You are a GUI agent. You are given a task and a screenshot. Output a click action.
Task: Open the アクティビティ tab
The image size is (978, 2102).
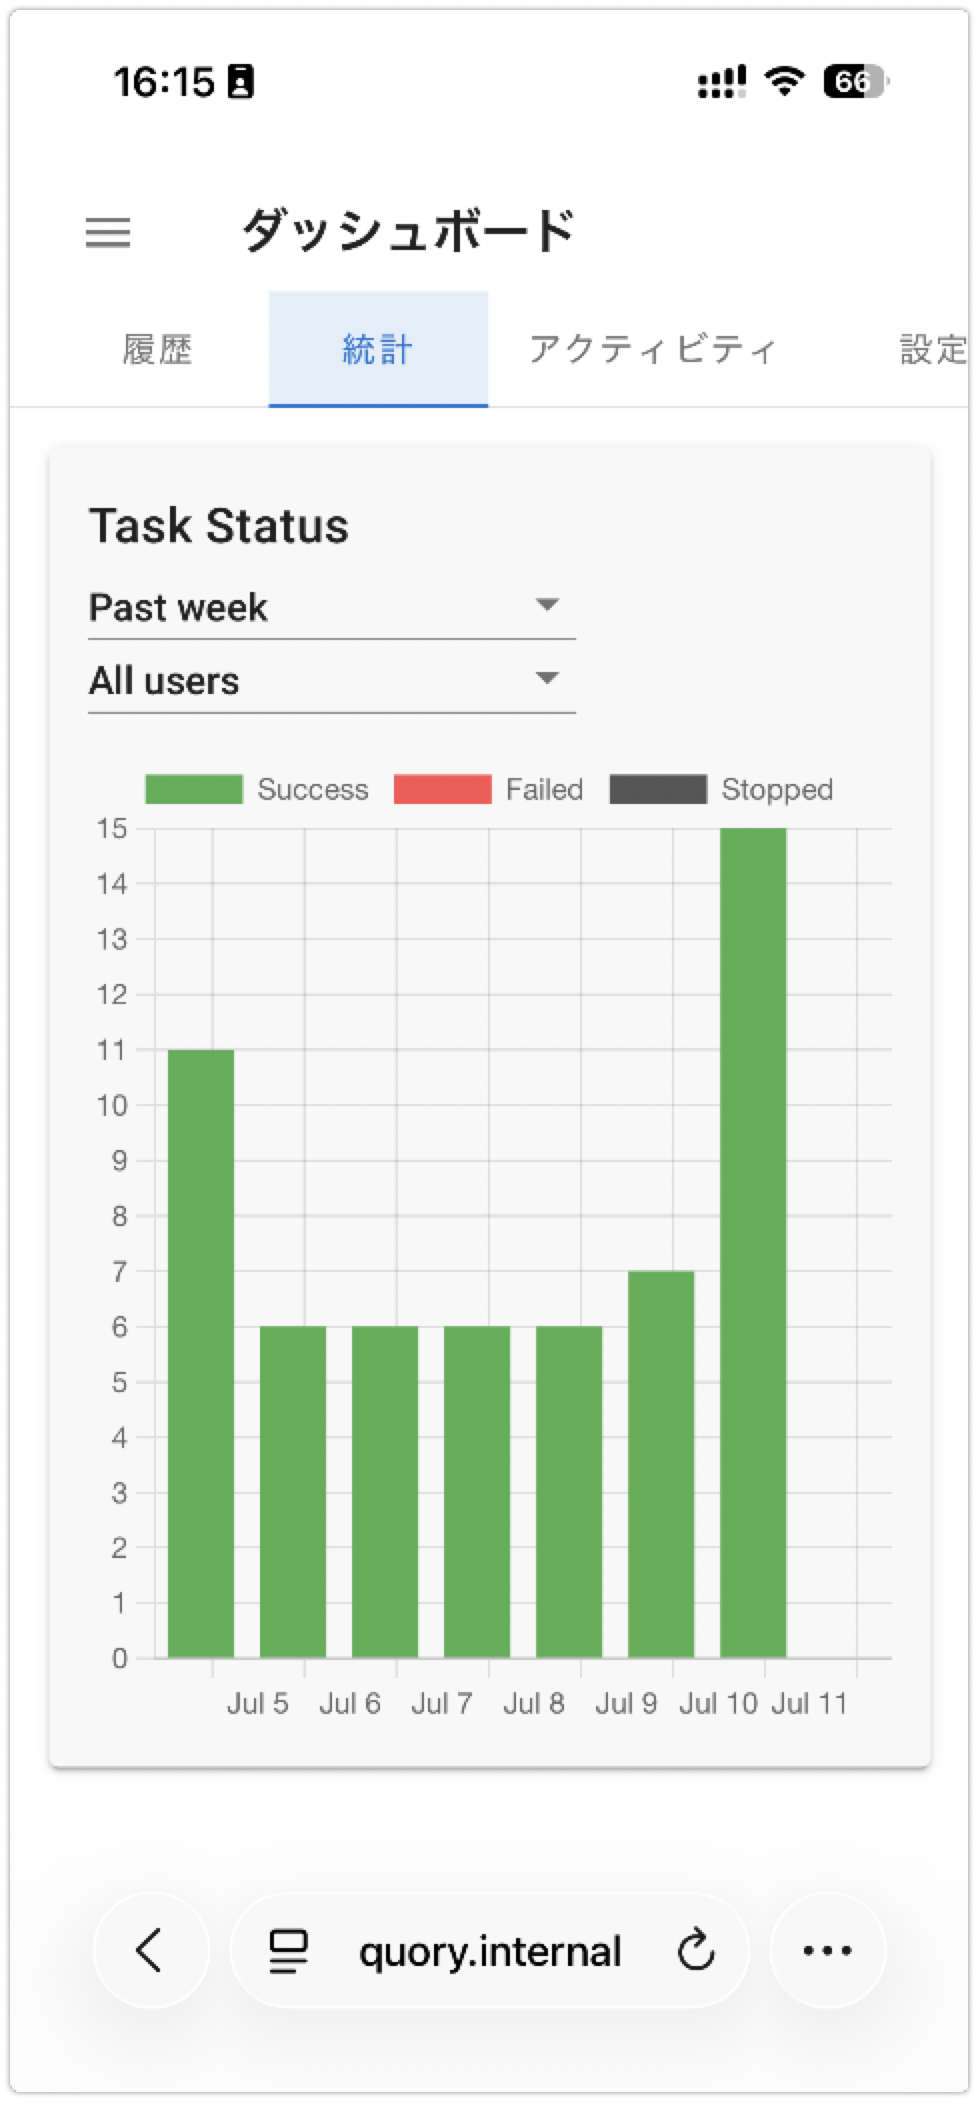[x=653, y=350]
